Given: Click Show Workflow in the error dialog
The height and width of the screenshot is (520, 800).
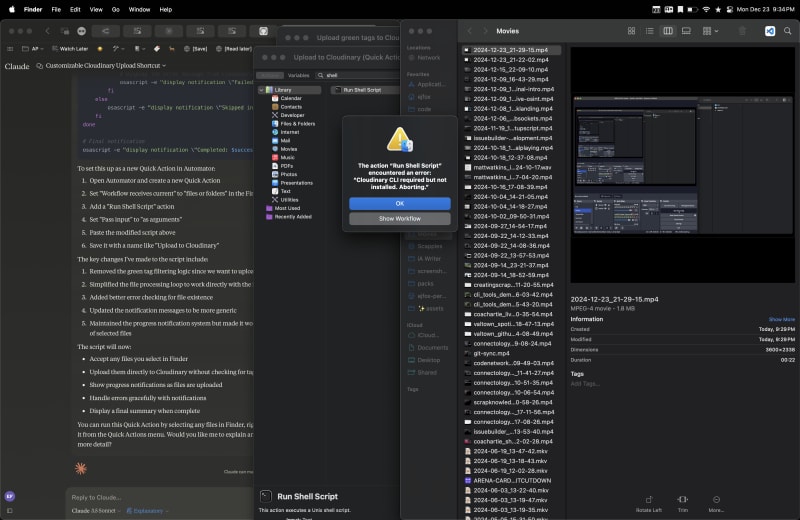Looking at the screenshot, I should click(399, 218).
